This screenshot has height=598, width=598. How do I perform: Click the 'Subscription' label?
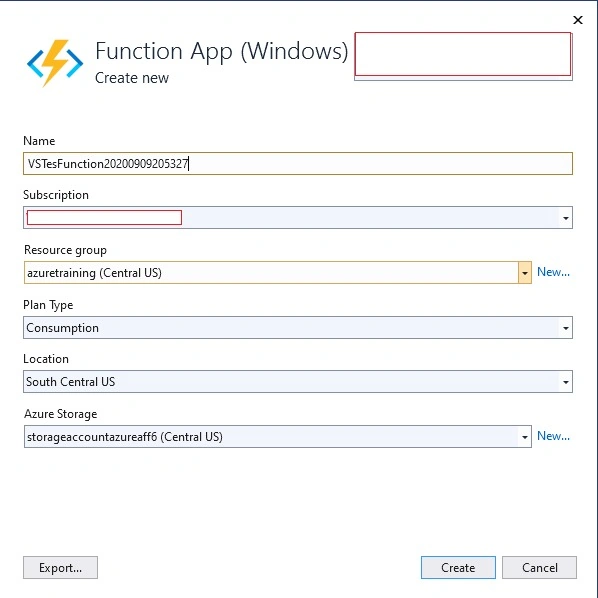coord(56,195)
